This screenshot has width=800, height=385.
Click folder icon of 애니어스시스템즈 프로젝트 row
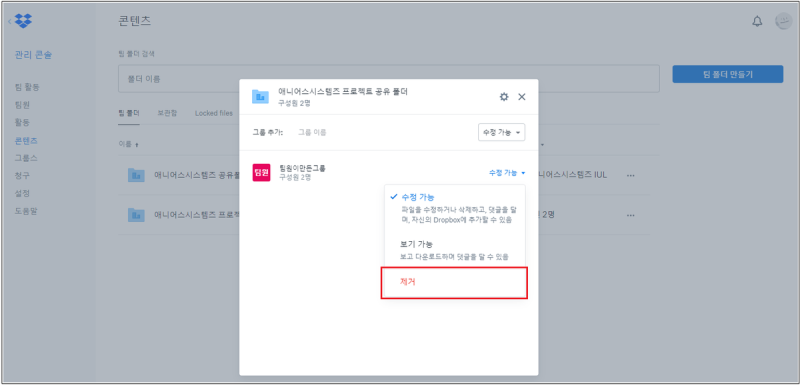[136, 215]
